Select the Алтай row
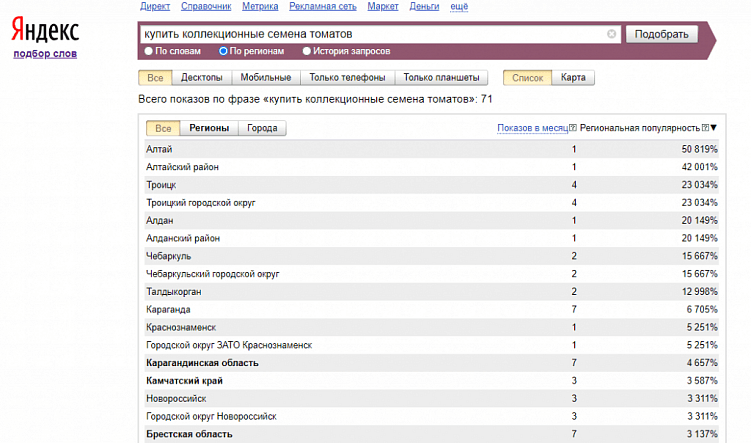This screenshot has height=443, width=751. [432, 149]
